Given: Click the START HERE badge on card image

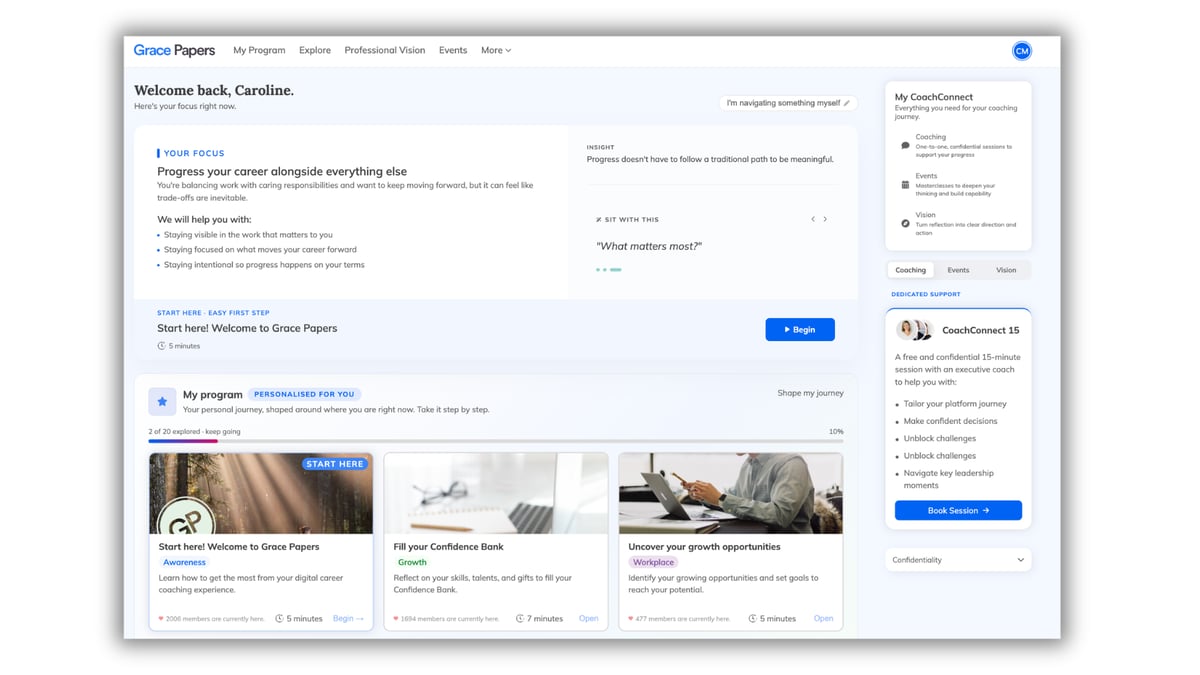Looking at the screenshot, I should (336, 464).
